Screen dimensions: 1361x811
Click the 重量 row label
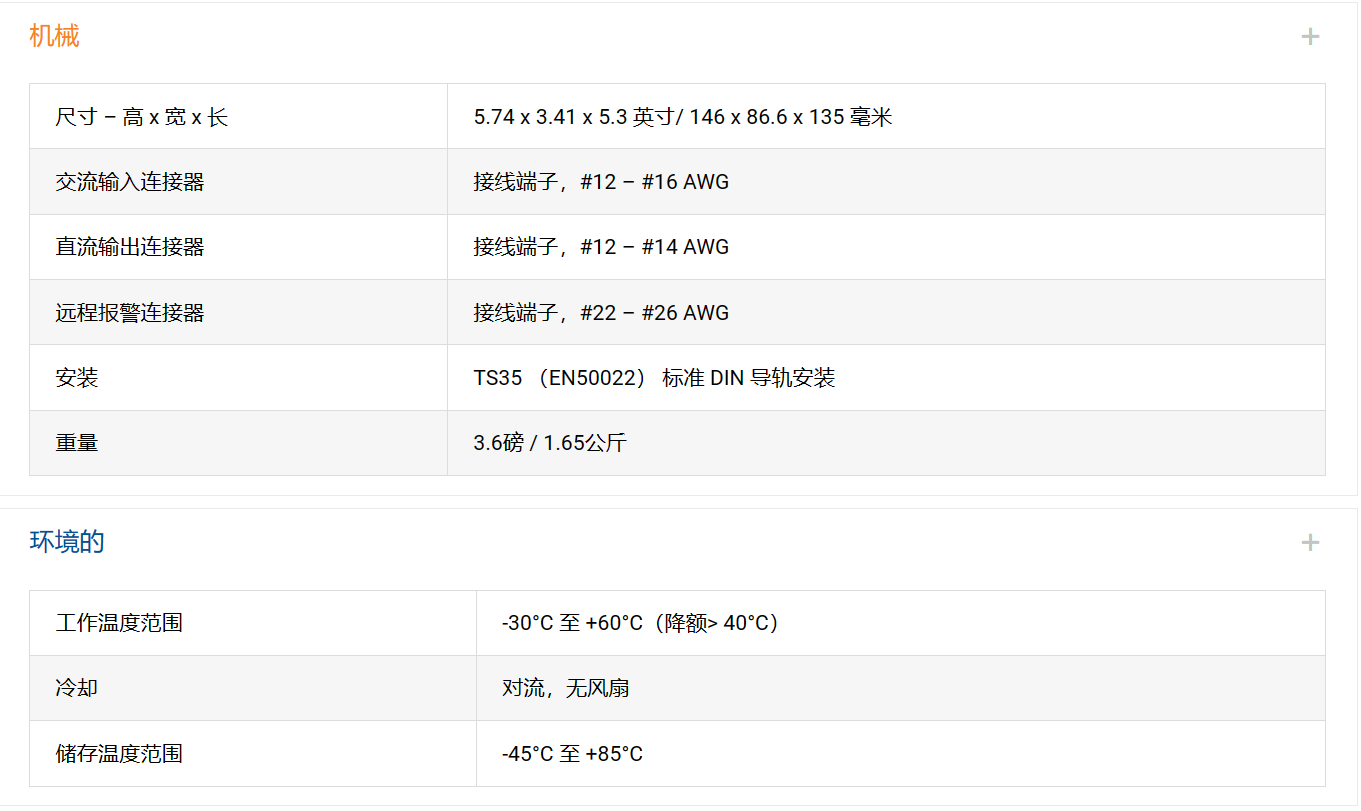click(77, 443)
